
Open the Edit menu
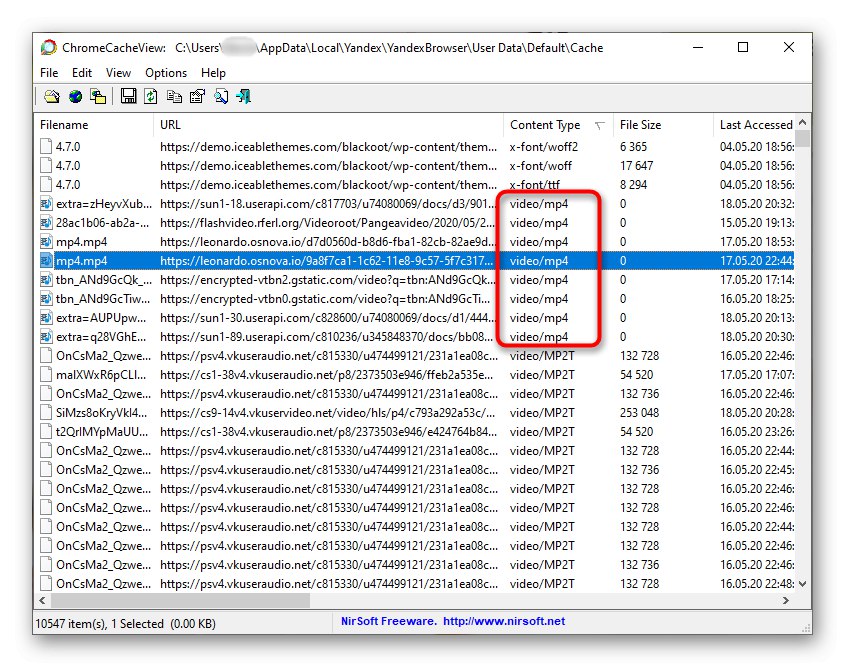(82, 73)
